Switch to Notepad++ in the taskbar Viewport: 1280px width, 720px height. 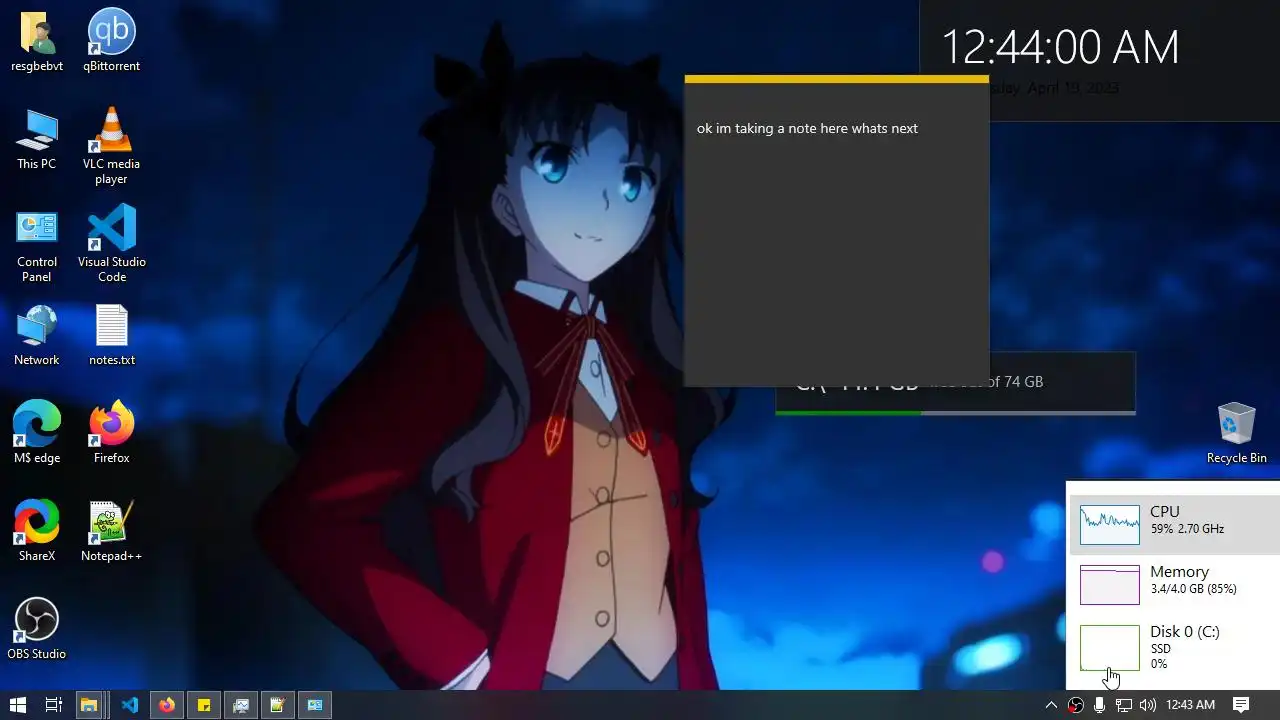[278, 705]
